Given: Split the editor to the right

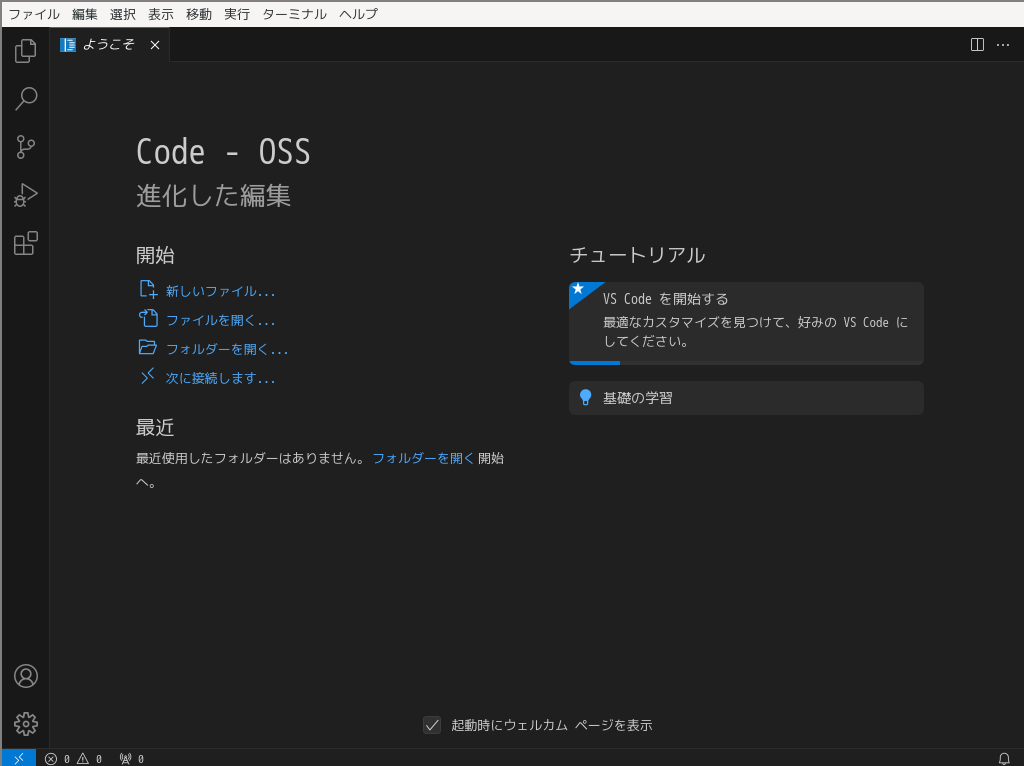Looking at the screenshot, I should 977,44.
